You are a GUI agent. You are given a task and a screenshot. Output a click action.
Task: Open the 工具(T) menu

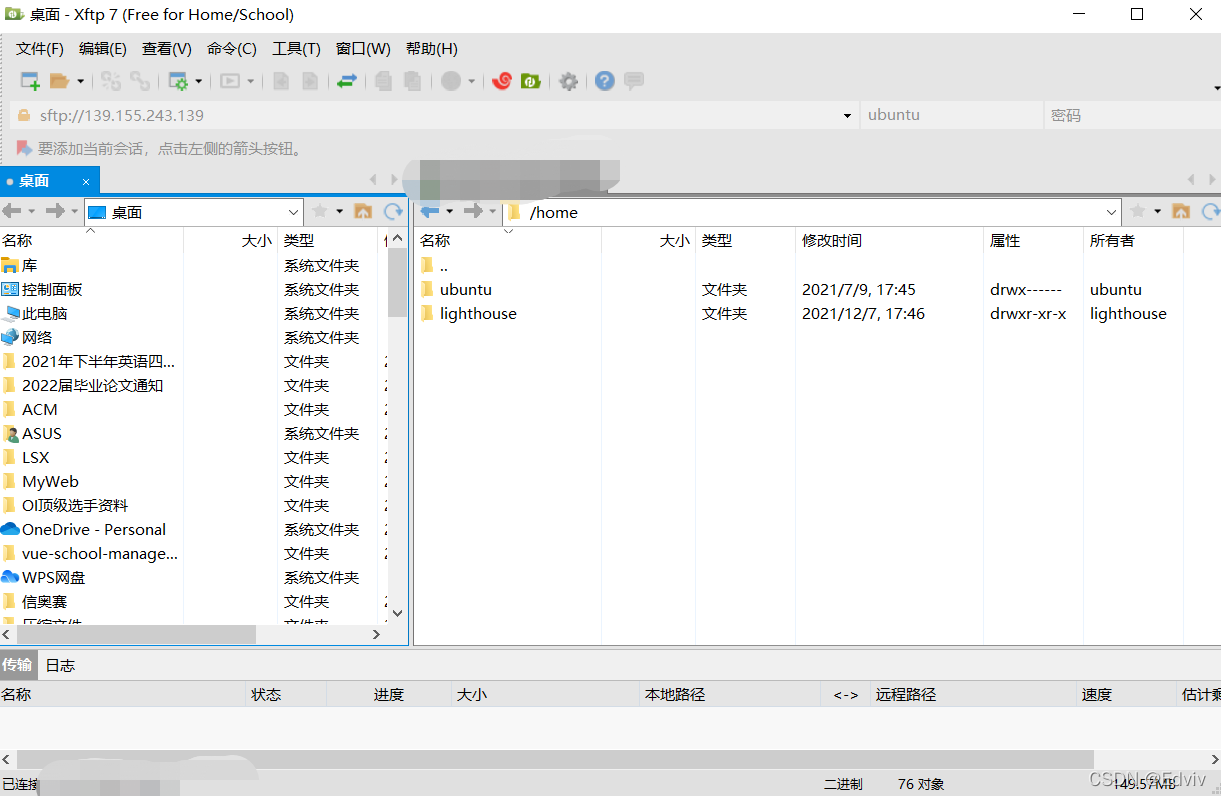[x=297, y=48]
